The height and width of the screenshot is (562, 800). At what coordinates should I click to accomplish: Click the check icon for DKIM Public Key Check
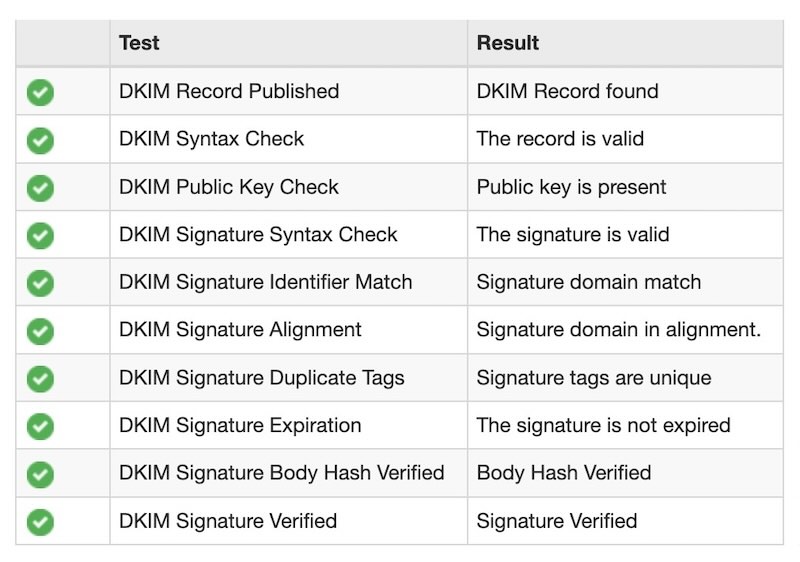pos(40,188)
